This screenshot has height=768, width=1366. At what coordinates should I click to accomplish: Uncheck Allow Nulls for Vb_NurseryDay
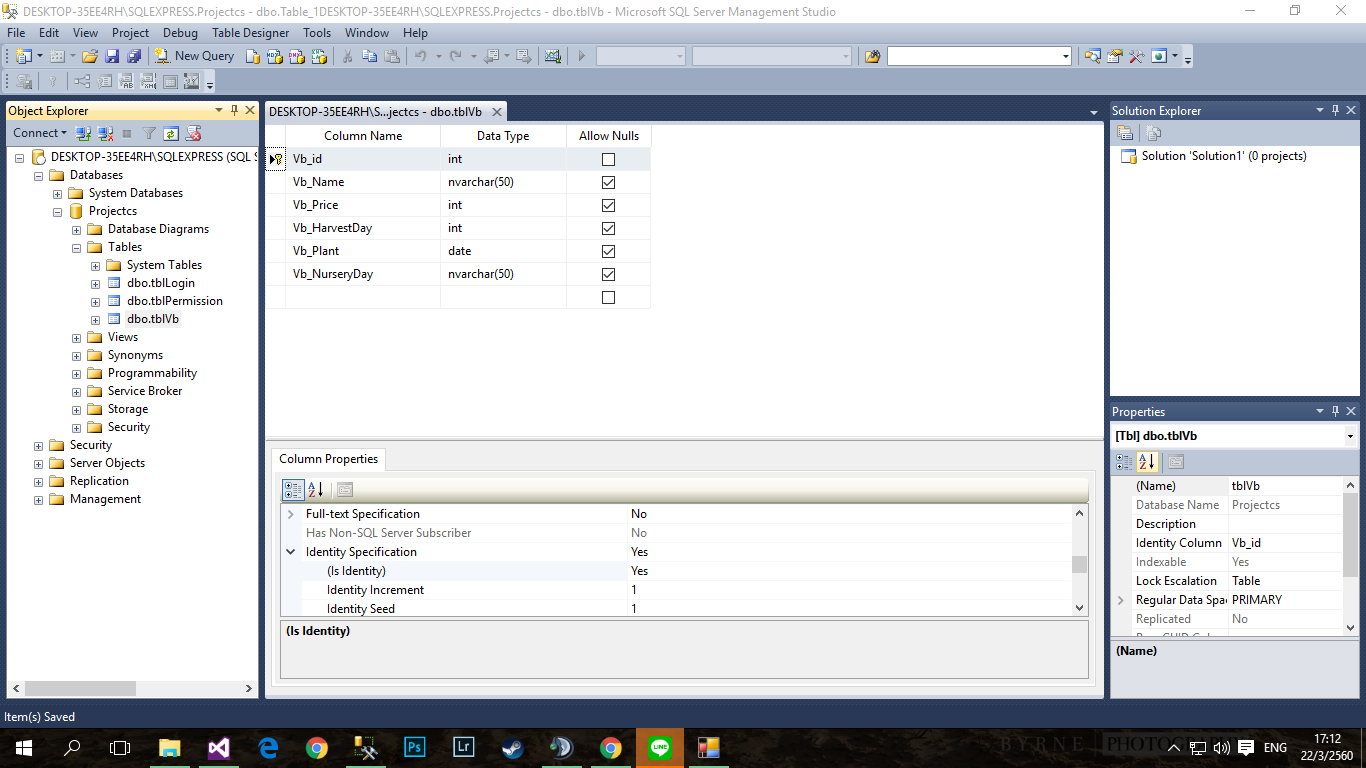[x=608, y=274]
